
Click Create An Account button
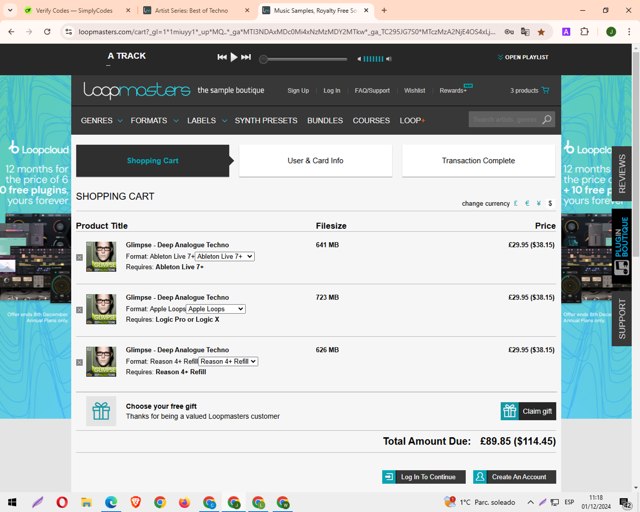514,477
